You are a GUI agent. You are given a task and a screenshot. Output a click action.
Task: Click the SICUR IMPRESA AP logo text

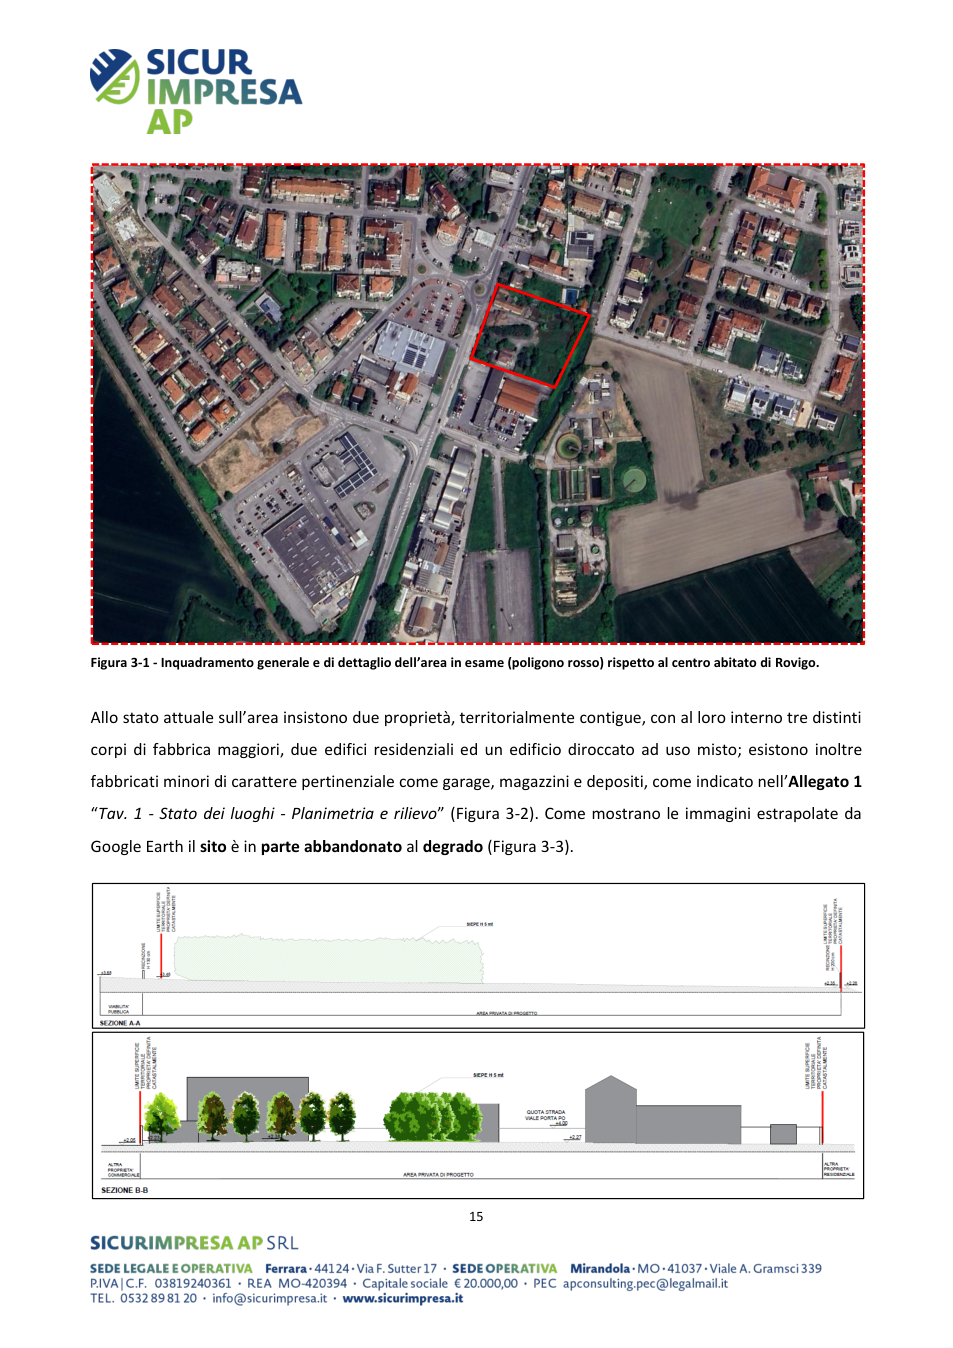click(x=223, y=91)
